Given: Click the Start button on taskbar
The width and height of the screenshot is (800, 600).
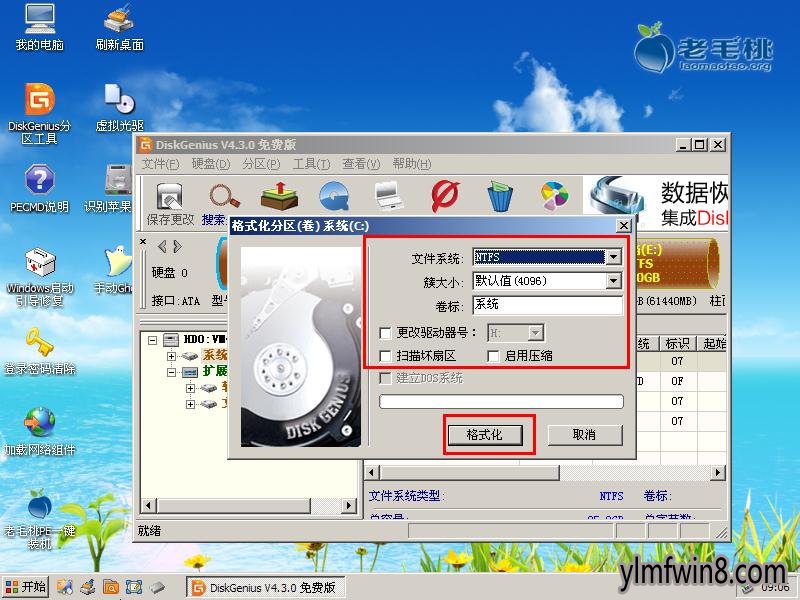Looking at the screenshot, I should click(26, 587).
